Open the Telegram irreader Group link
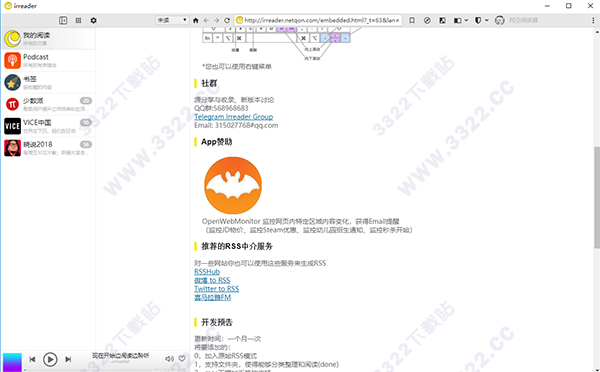Image resolution: width=600 pixels, height=372 pixels. (233, 117)
